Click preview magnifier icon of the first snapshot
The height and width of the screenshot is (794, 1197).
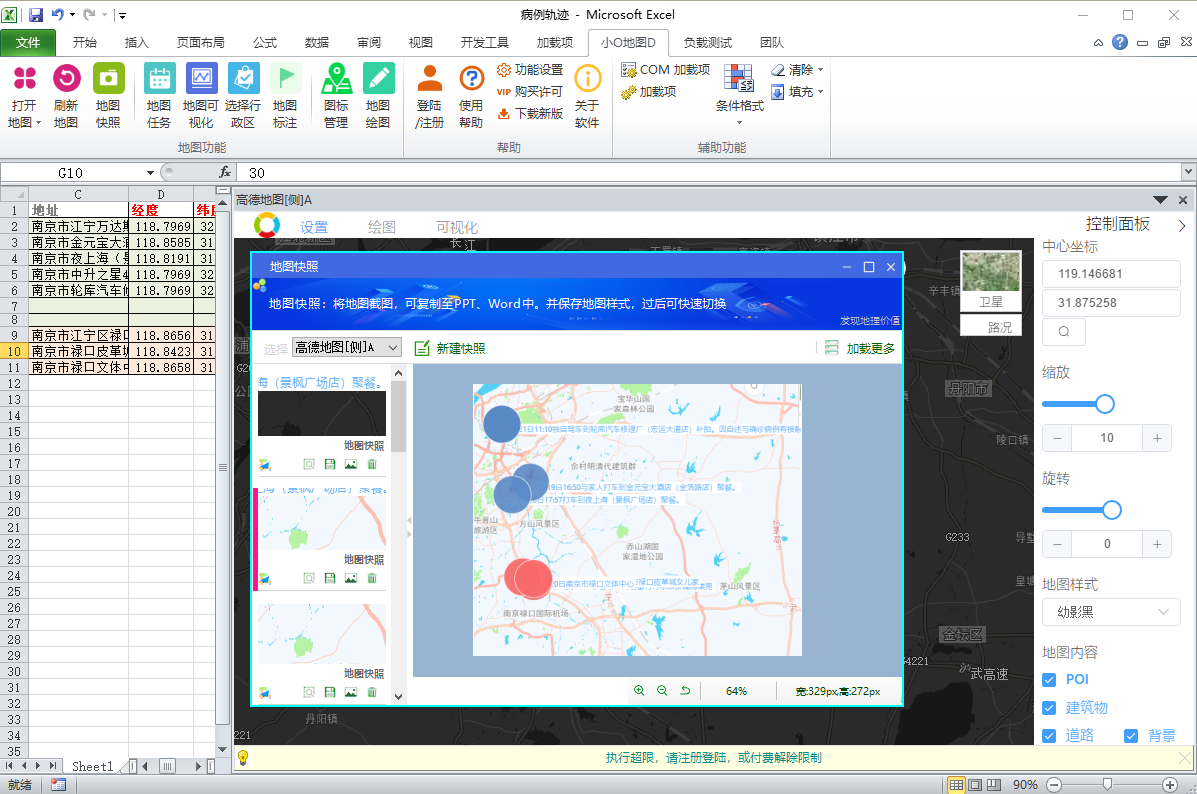pyautogui.click(x=308, y=464)
